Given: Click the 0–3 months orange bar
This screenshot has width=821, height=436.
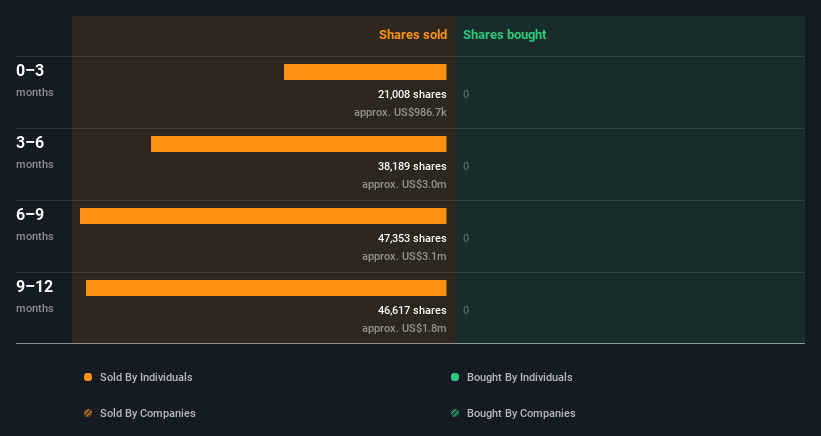Looking at the screenshot, I should pyautogui.click(x=365, y=72).
